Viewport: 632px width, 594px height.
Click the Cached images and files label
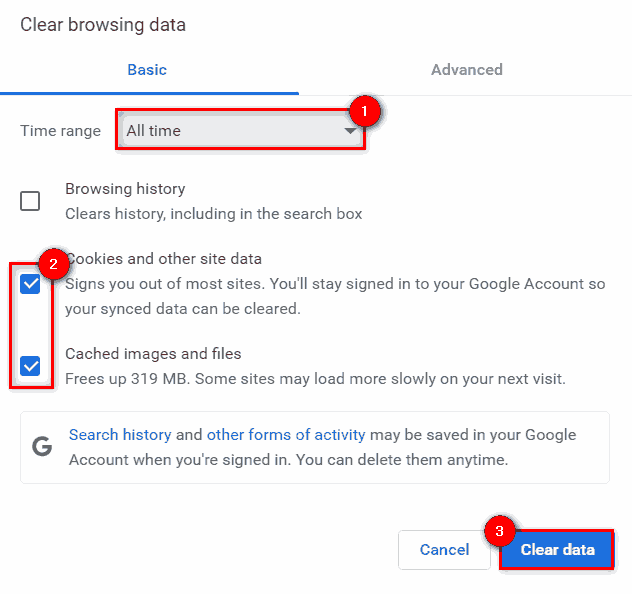pos(153,353)
